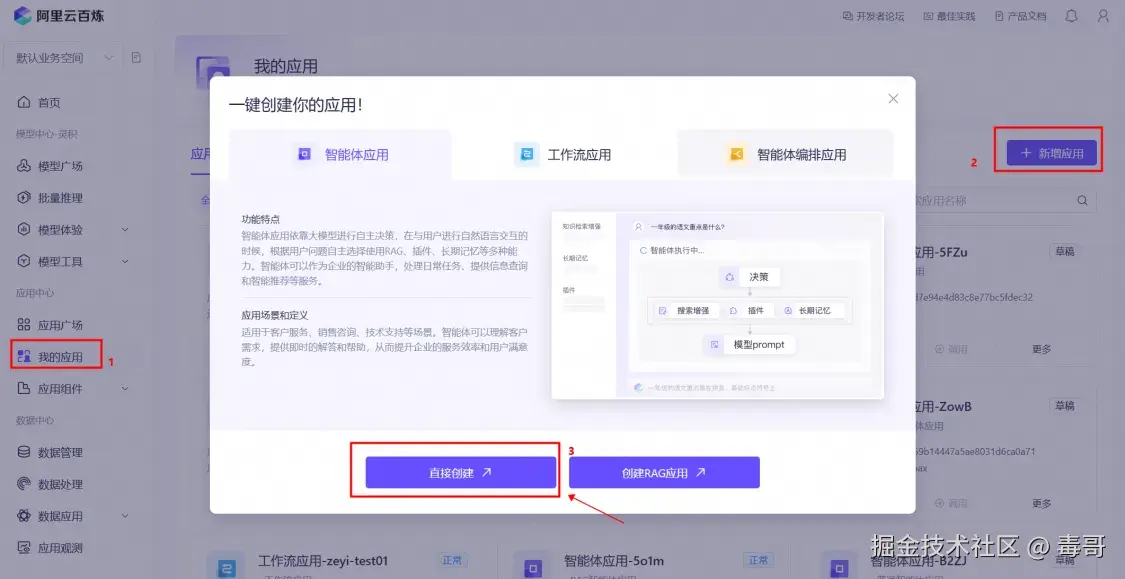Click the 开发者论坛 icon in header

point(847,16)
